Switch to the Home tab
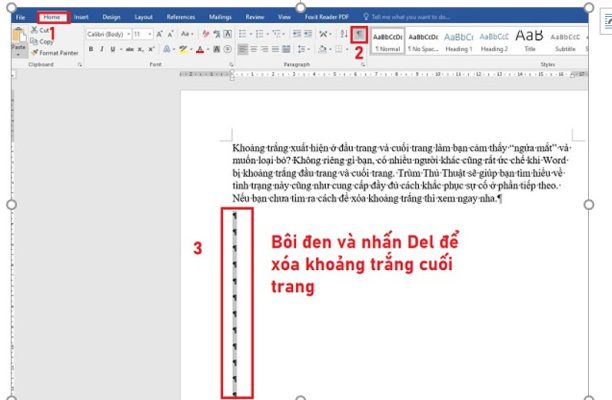The width and height of the screenshot is (612, 400). click(52, 17)
